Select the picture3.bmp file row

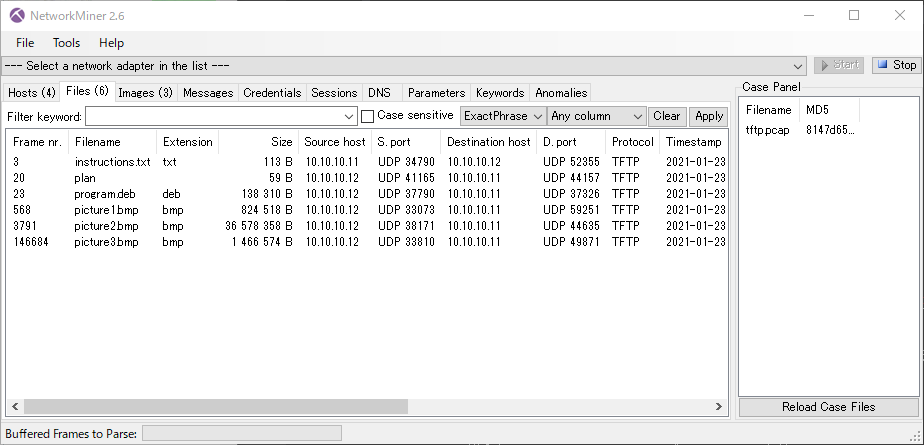[368, 242]
